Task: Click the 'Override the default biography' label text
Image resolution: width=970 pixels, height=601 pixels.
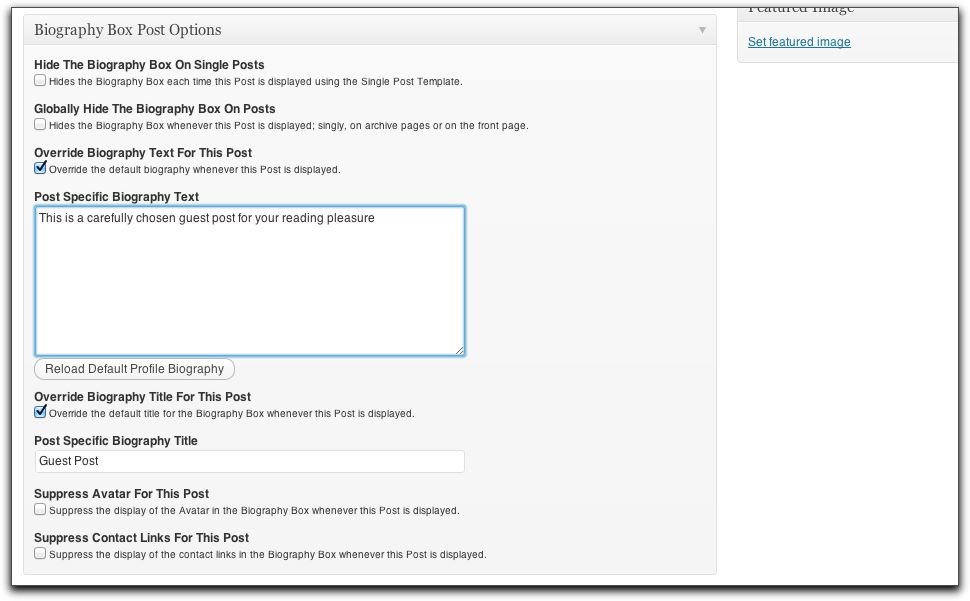Action: click(x=194, y=170)
